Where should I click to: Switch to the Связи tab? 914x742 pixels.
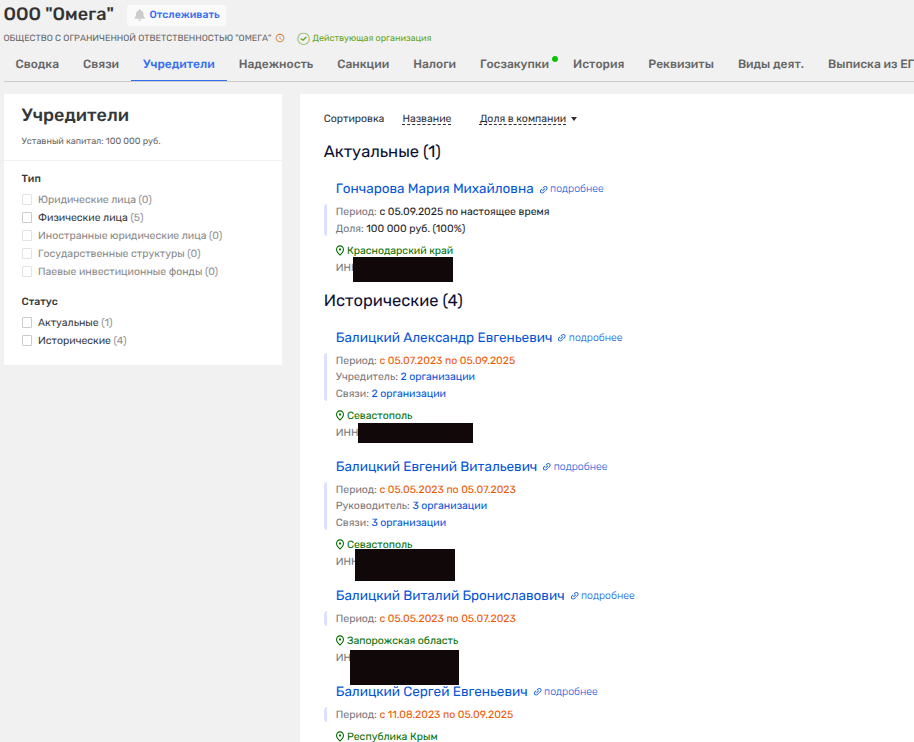101,64
